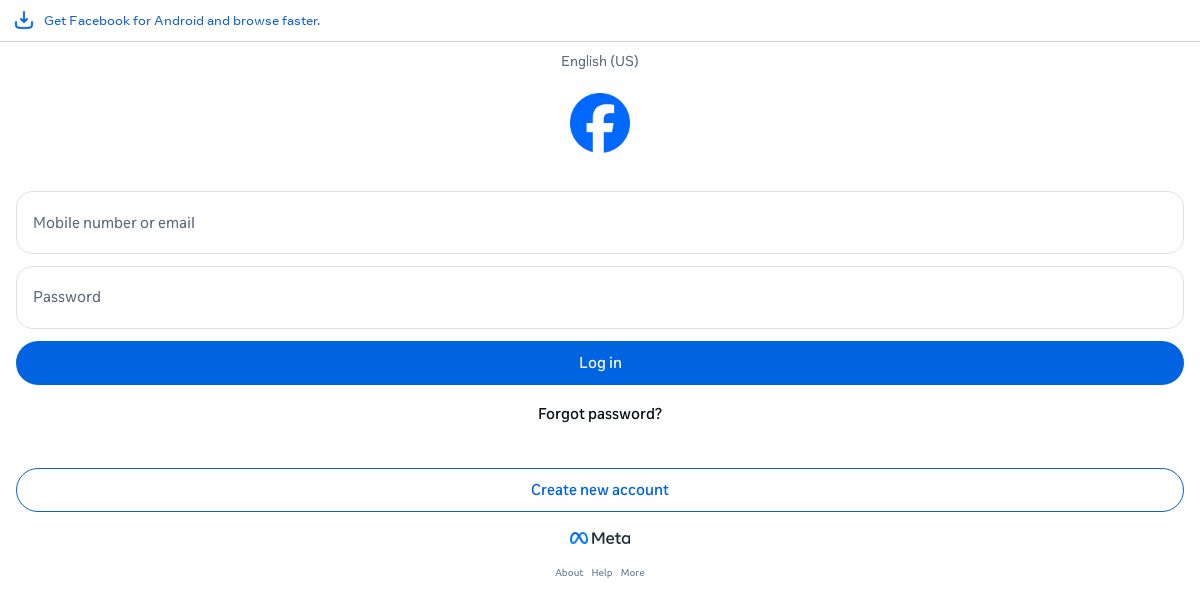Click the 'Password' placeholder label

tap(67, 297)
